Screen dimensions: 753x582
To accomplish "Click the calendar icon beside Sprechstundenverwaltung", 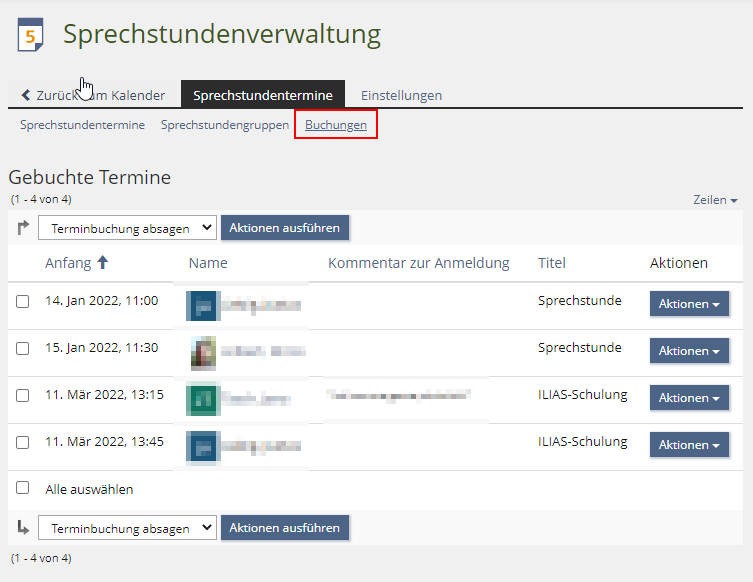I will [x=31, y=35].
